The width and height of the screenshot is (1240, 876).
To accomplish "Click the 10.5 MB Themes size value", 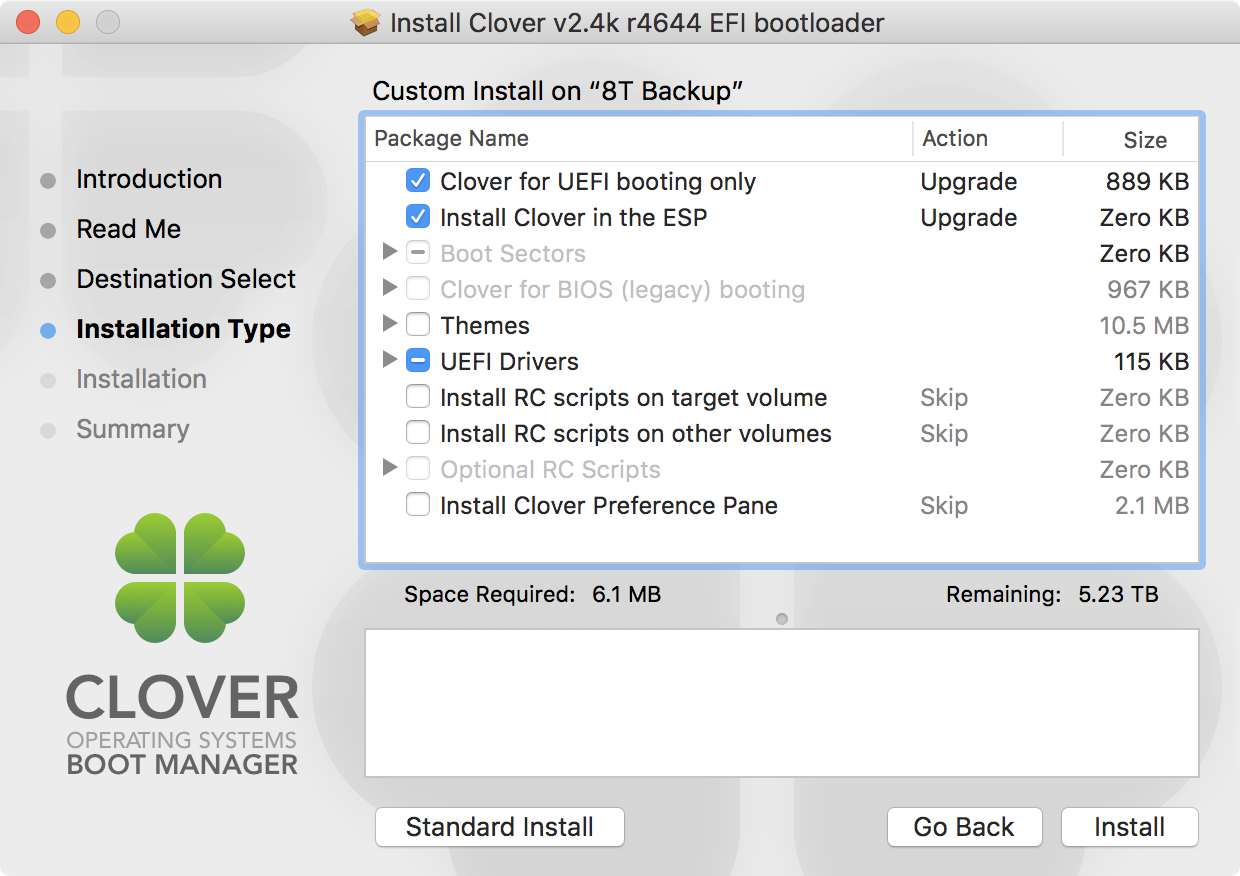I will coord(1144,326).
